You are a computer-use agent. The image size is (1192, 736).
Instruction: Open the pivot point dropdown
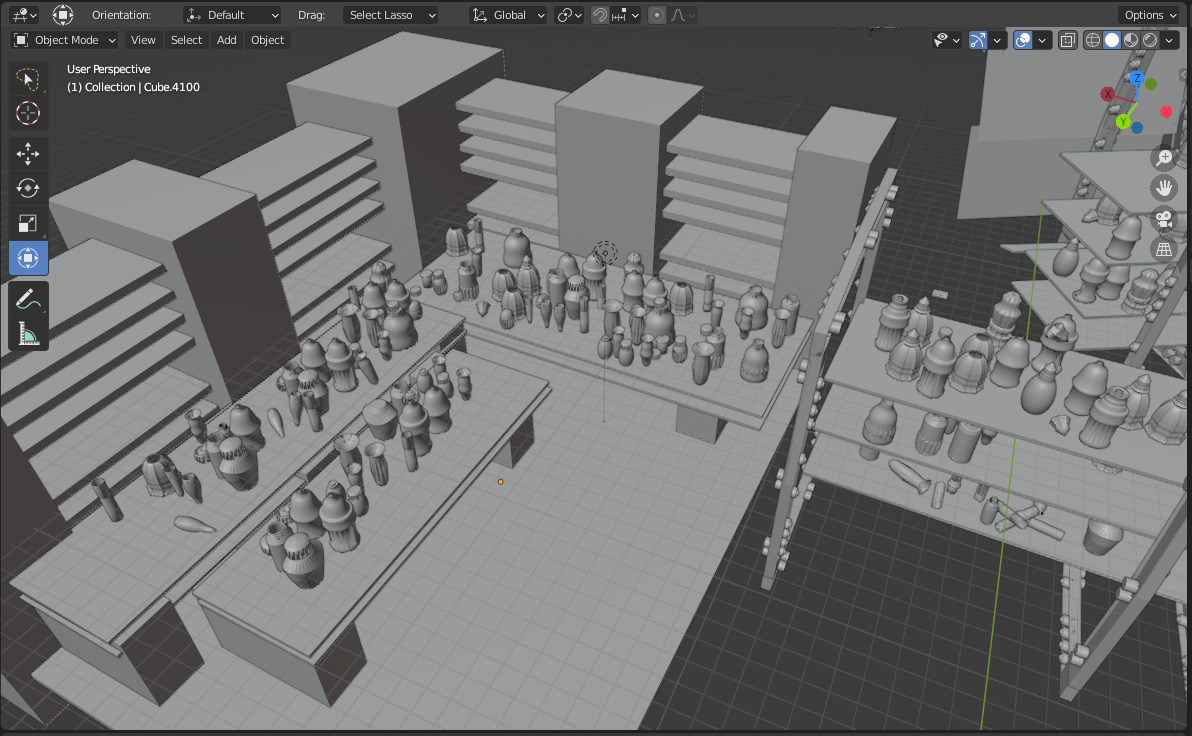(569, 15)
